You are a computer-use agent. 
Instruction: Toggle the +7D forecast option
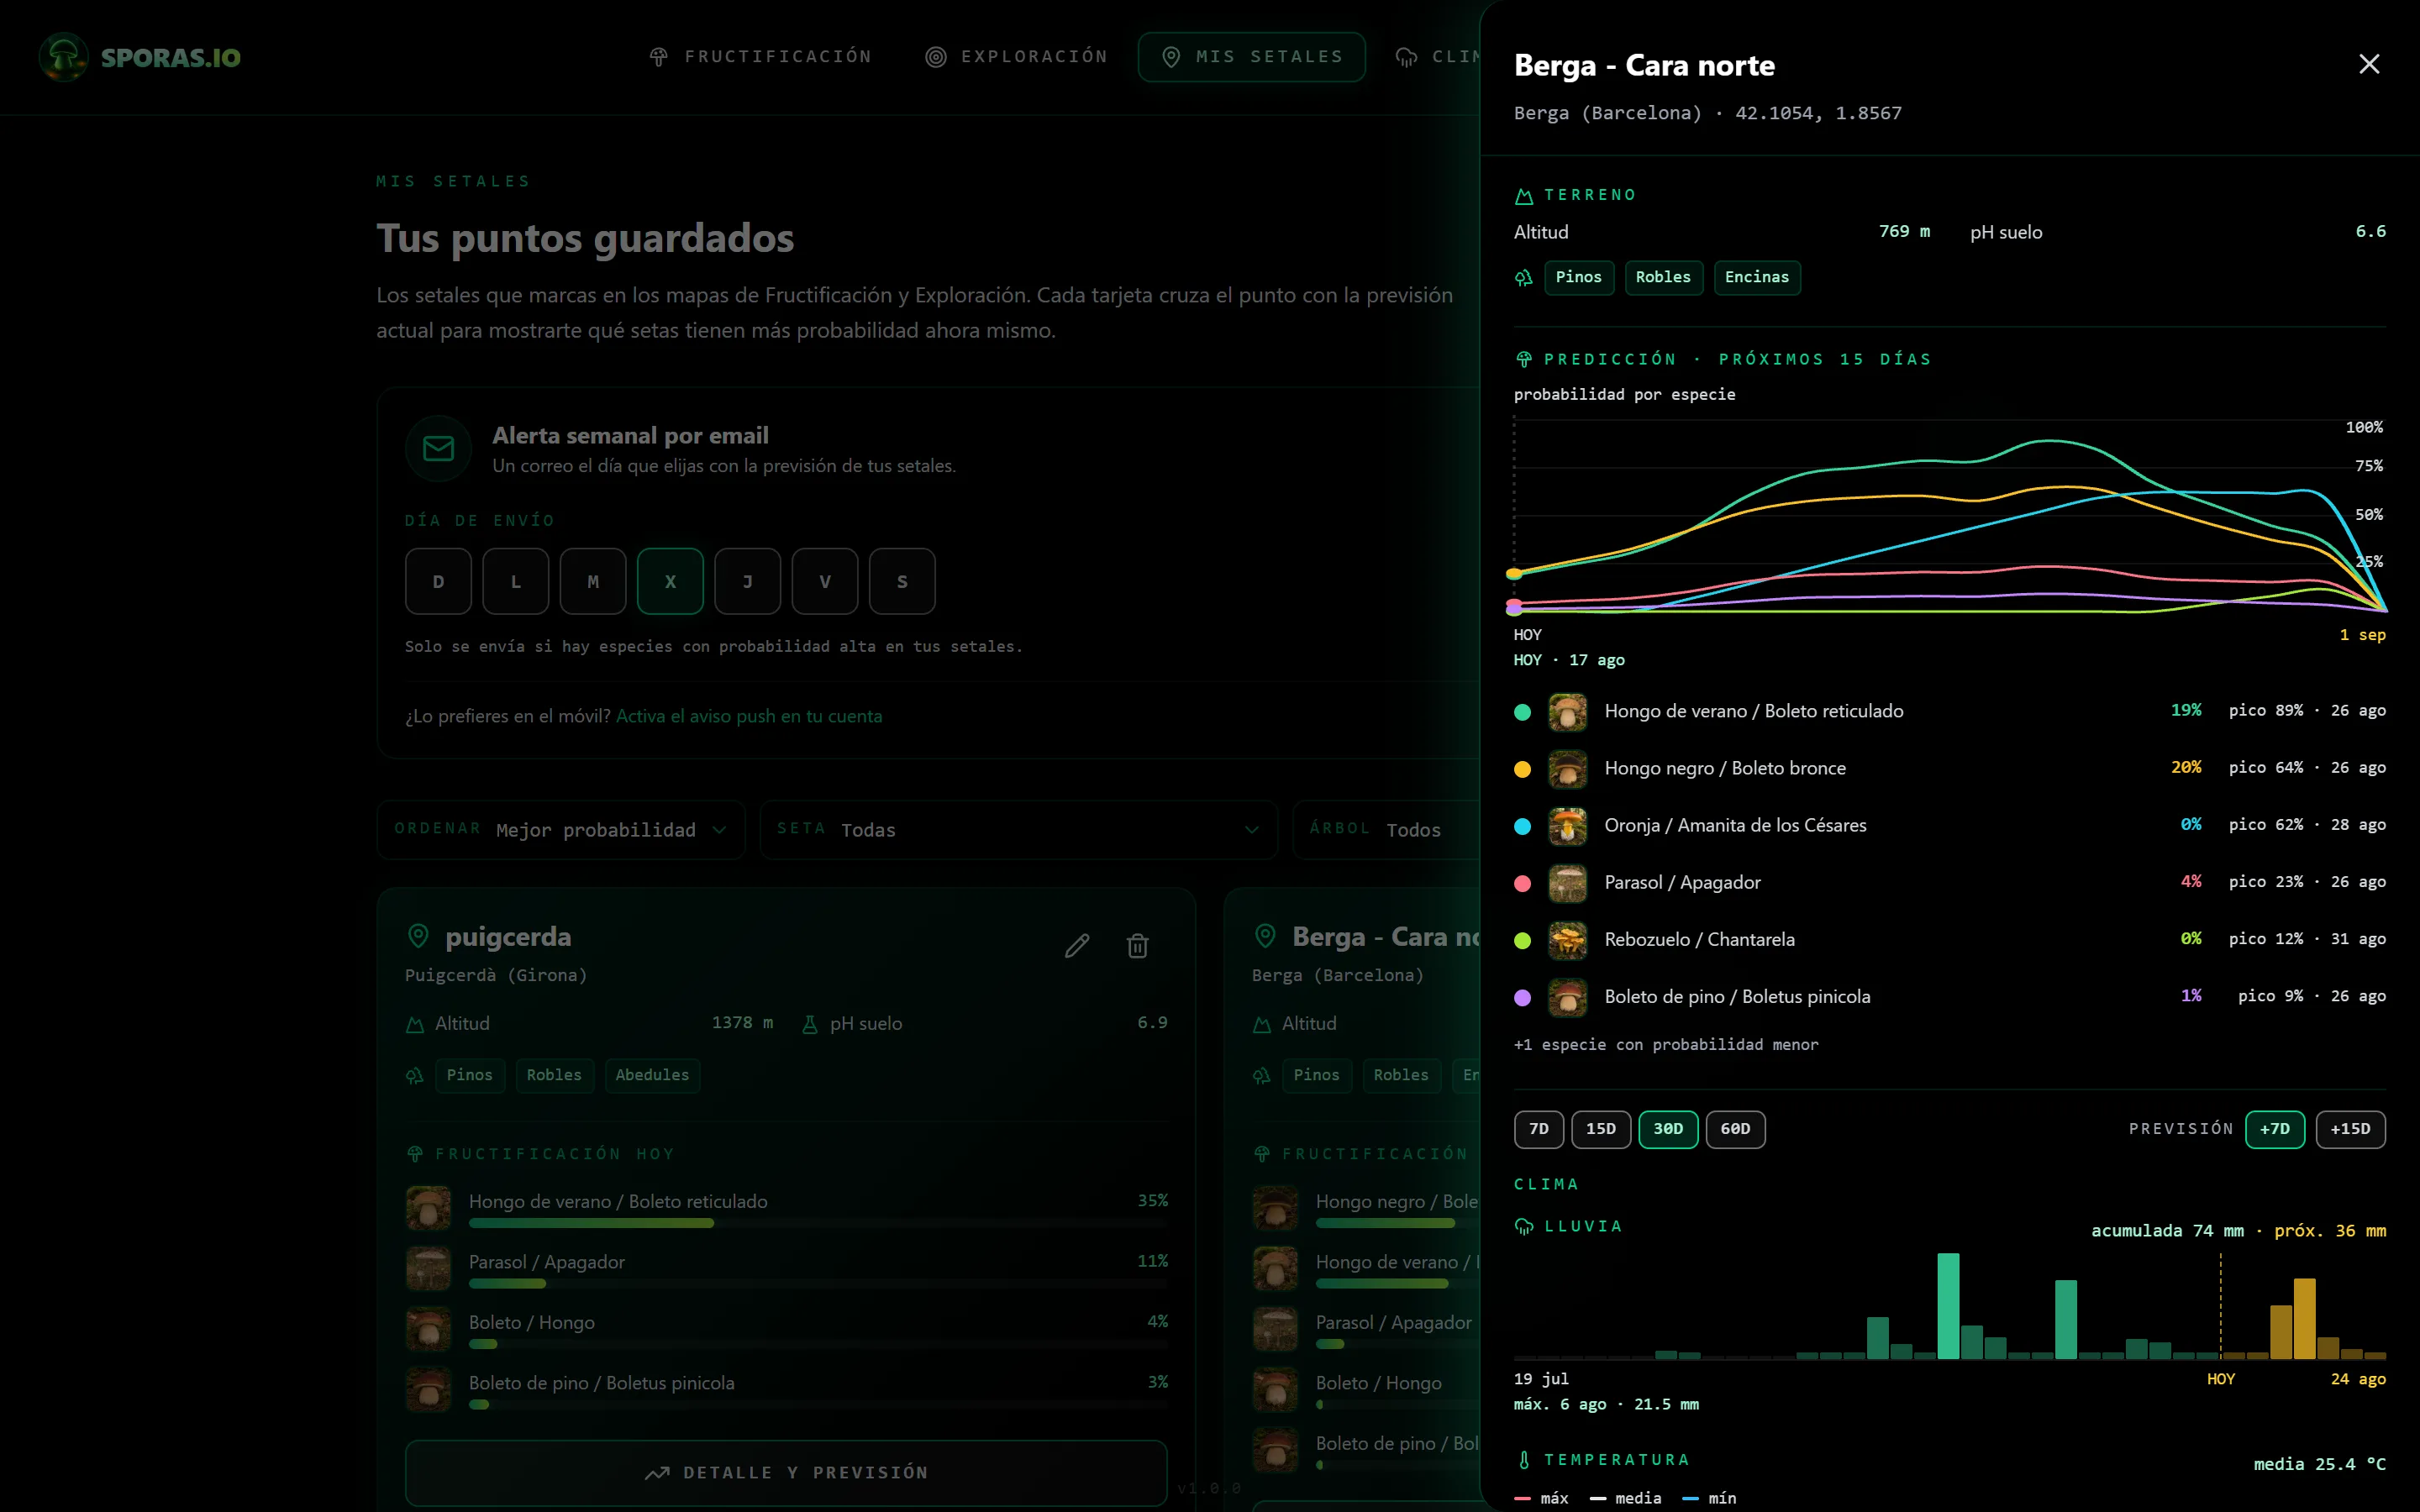coord(2275,1129)
